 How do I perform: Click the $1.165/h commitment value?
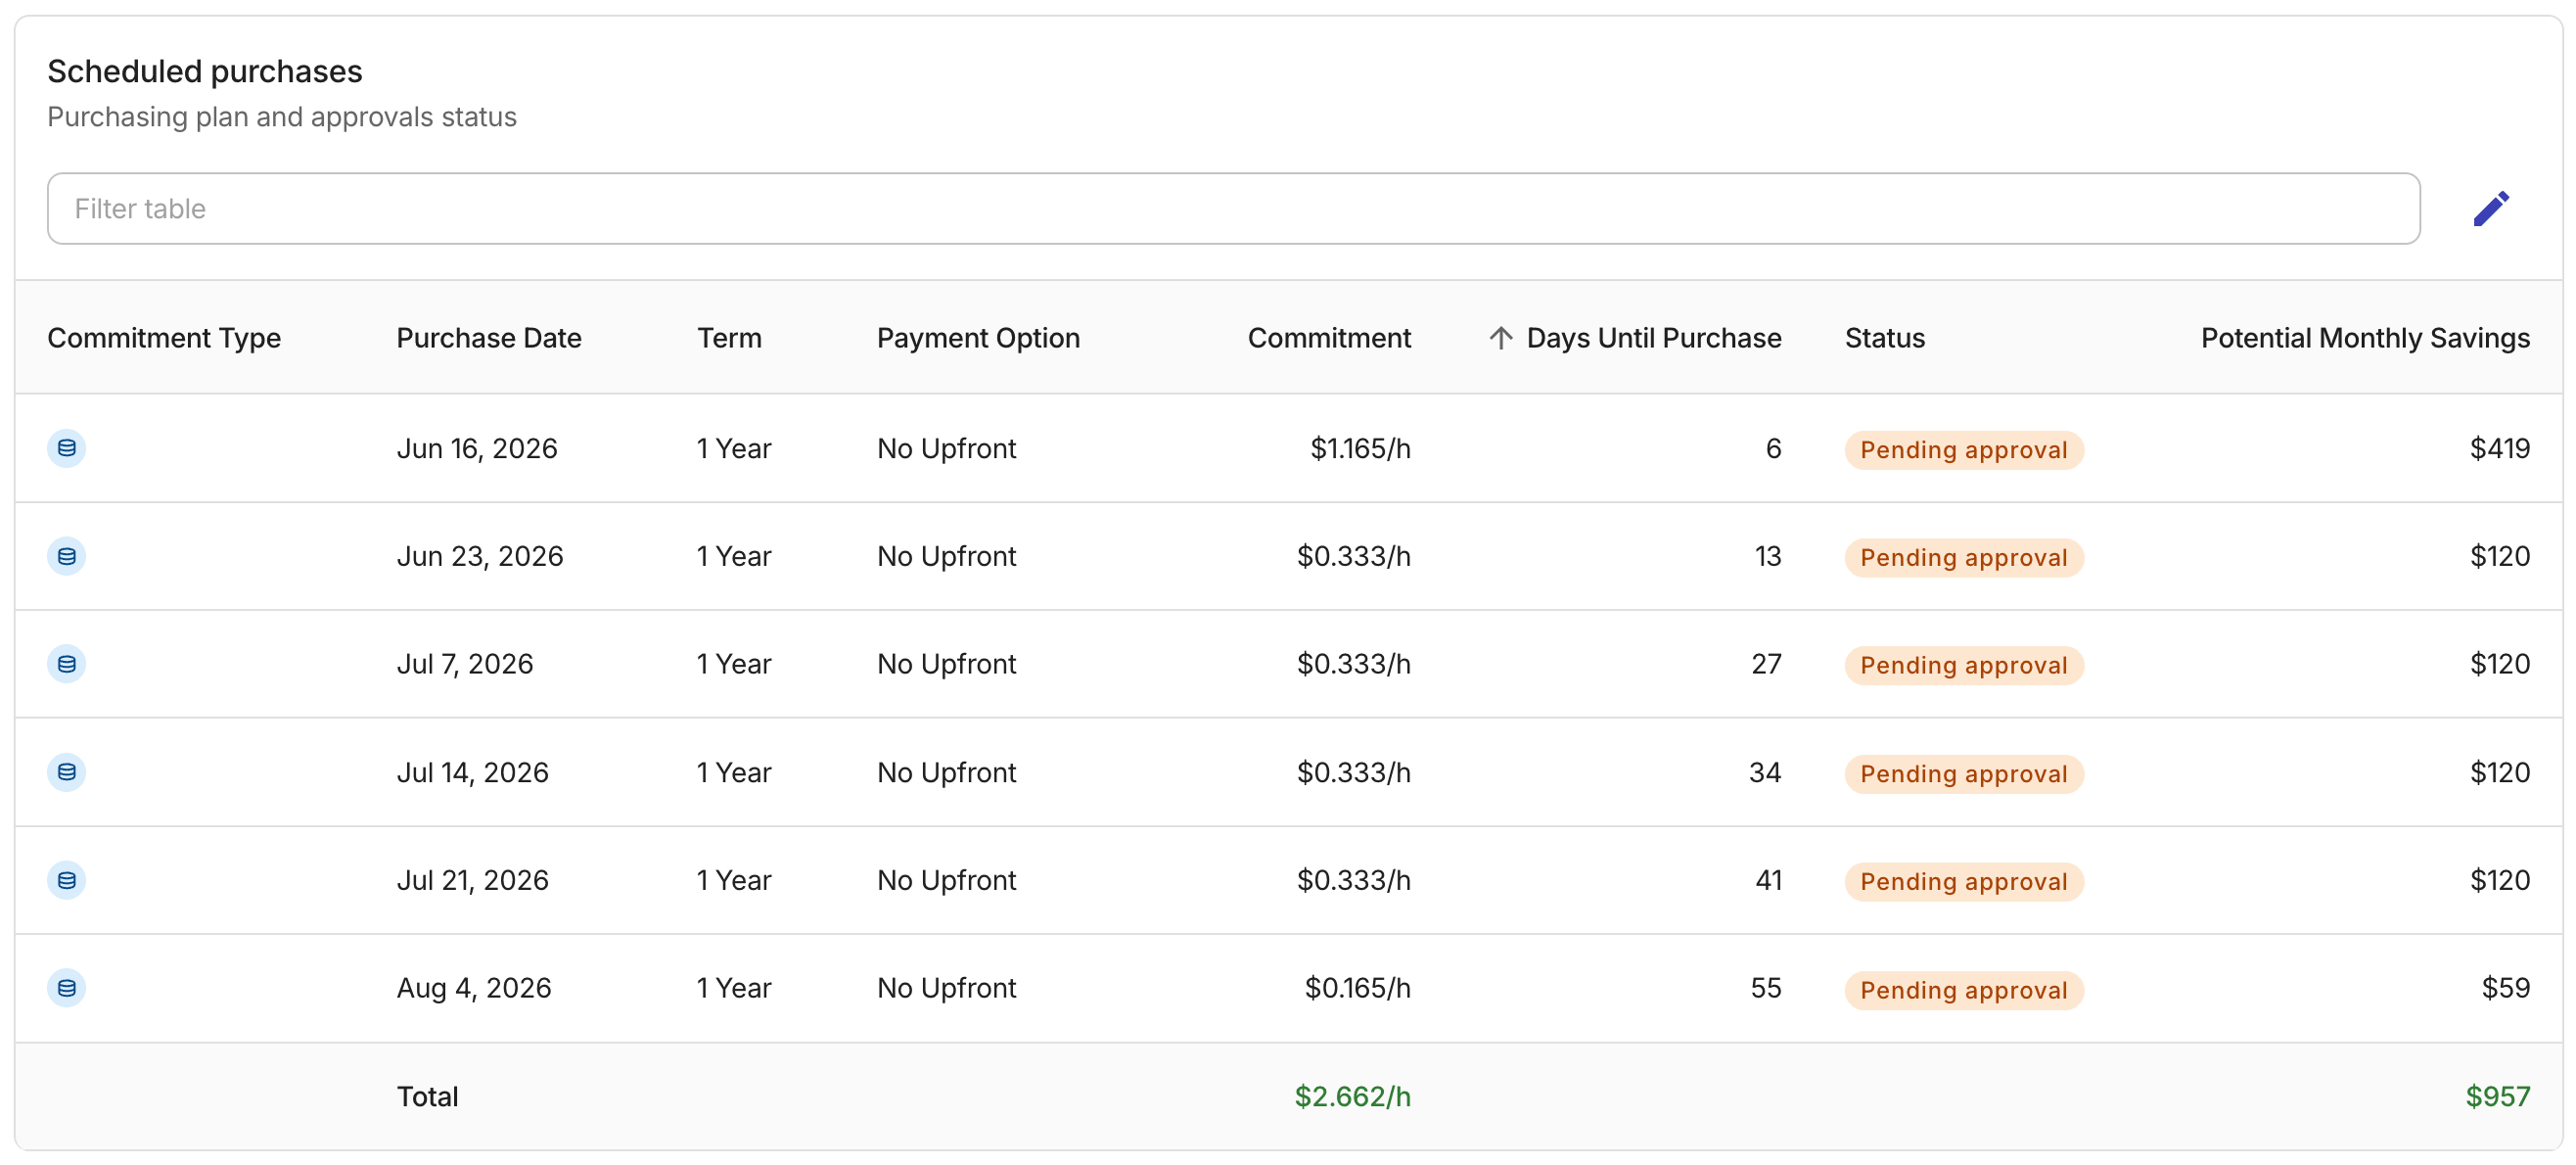(1360, 448)
